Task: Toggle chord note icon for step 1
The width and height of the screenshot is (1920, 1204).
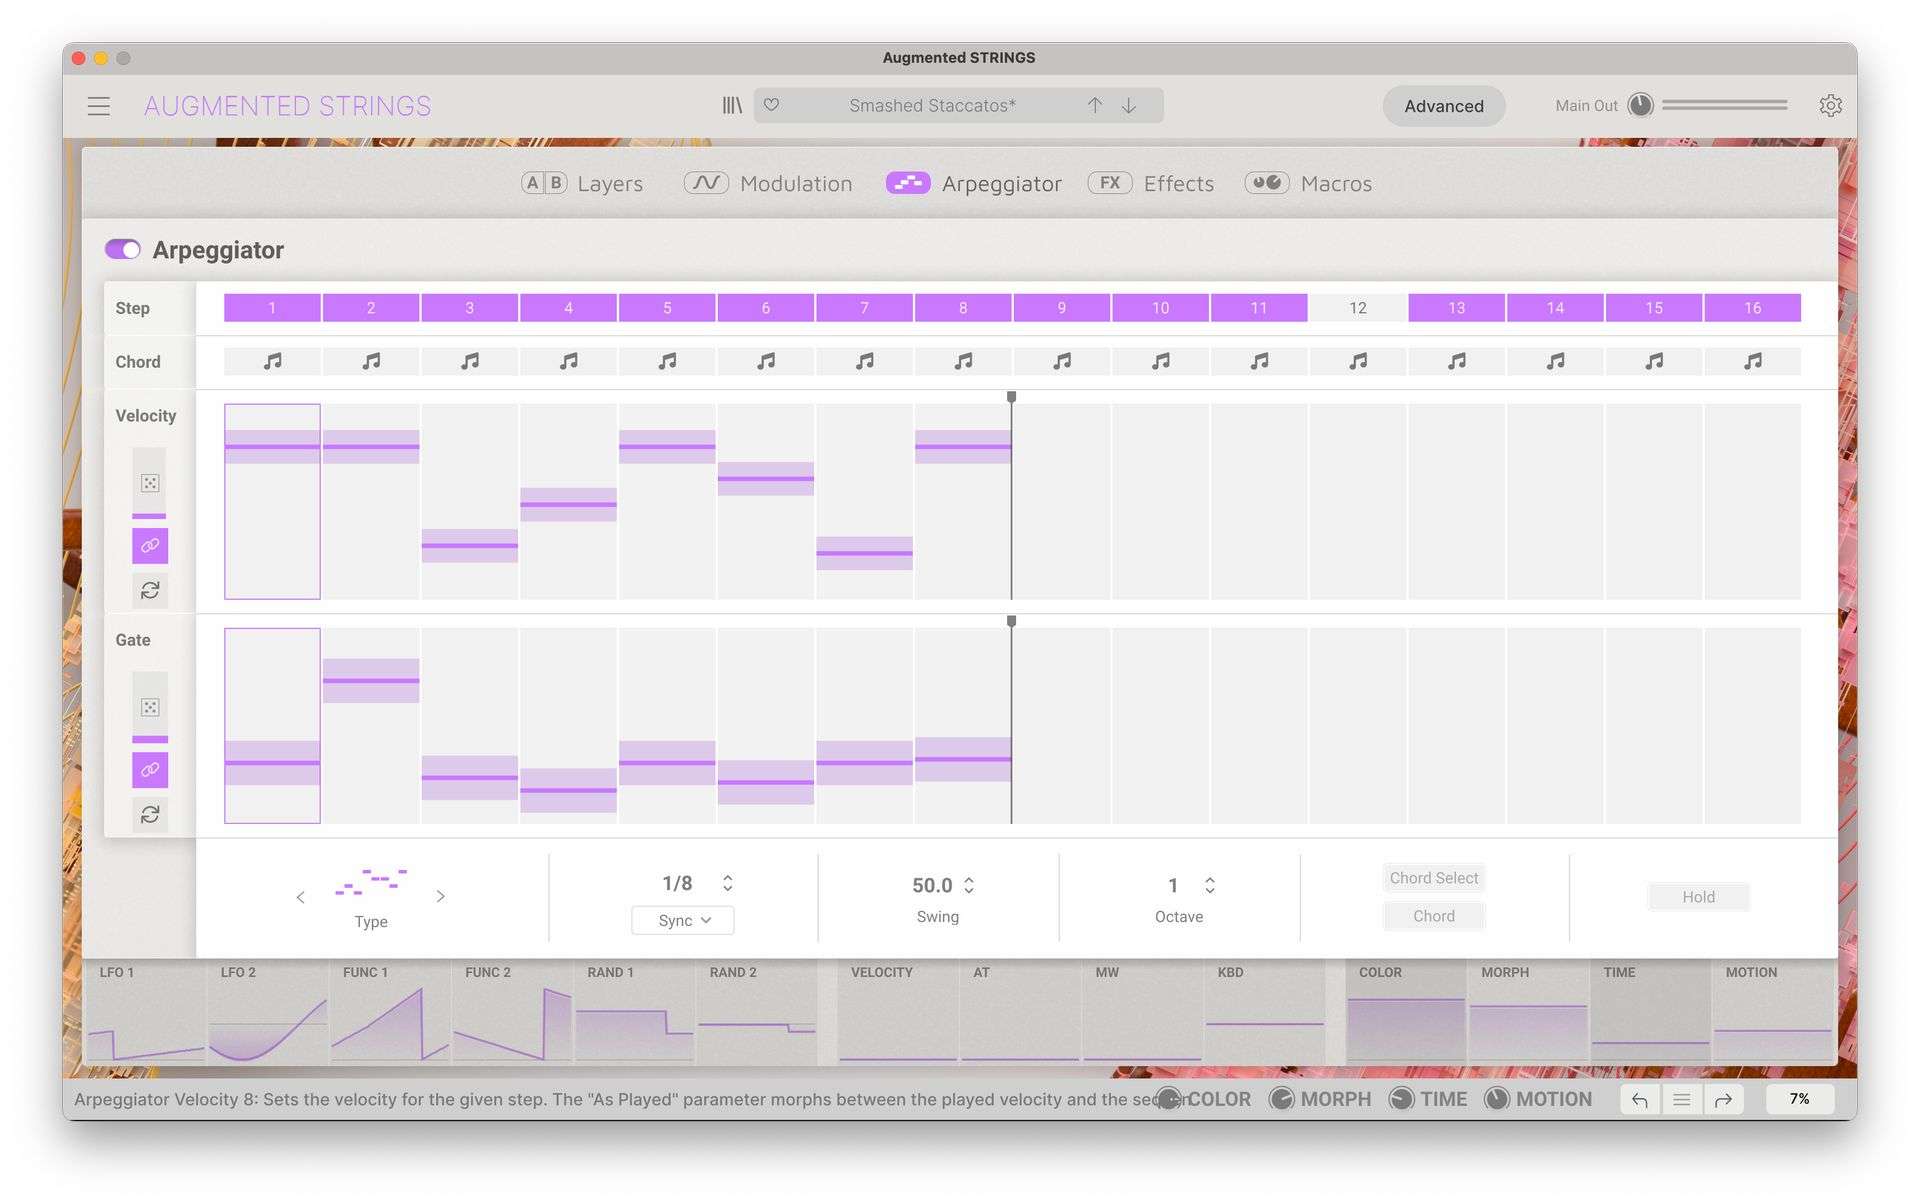Action: tap(272, 361)
